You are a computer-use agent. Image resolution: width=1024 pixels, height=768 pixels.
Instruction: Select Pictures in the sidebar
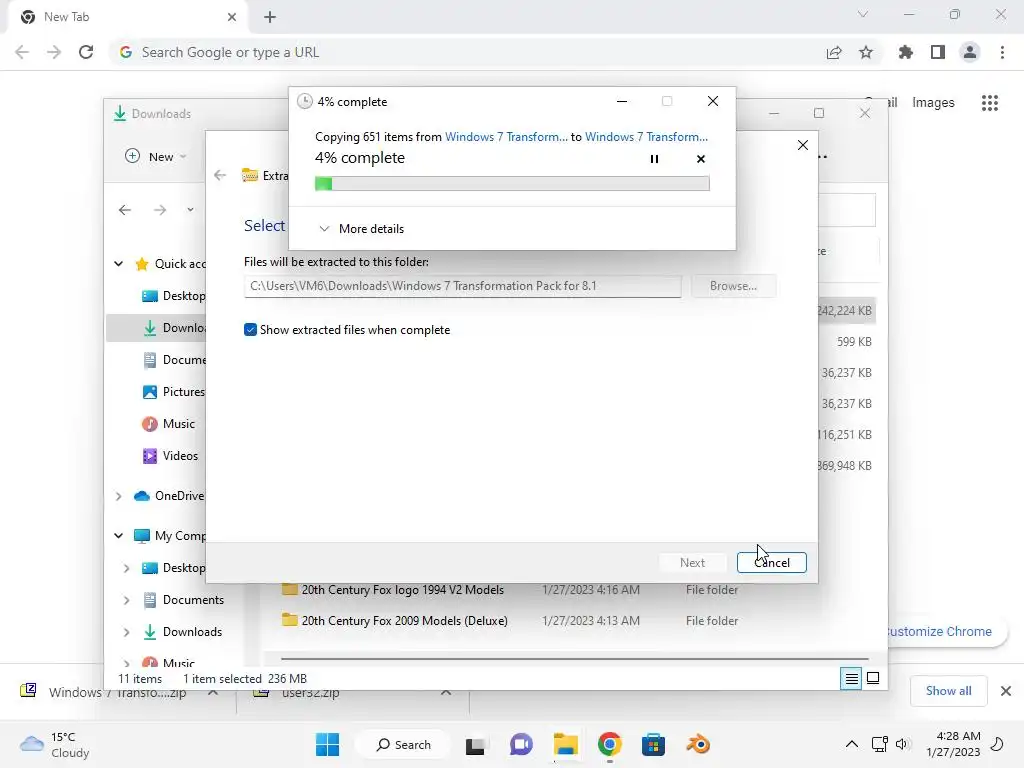click(x=174, y=392)
